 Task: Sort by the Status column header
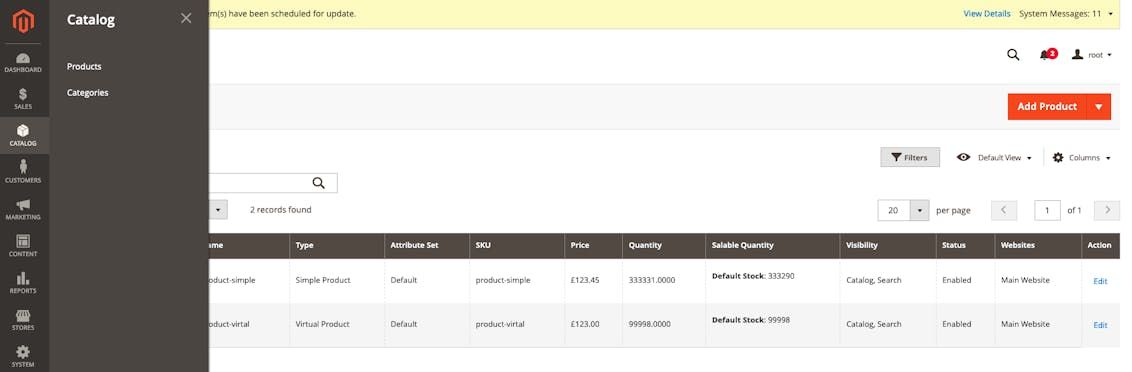(965, 246)
